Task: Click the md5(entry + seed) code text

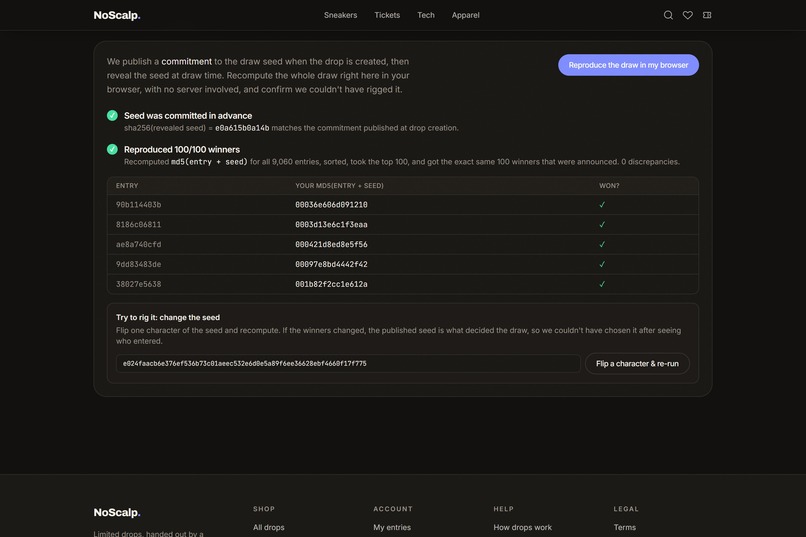Action: [209, 162]
